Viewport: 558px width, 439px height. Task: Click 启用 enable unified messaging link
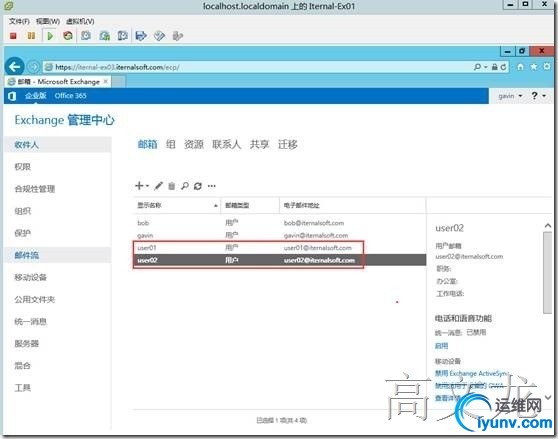441,346
